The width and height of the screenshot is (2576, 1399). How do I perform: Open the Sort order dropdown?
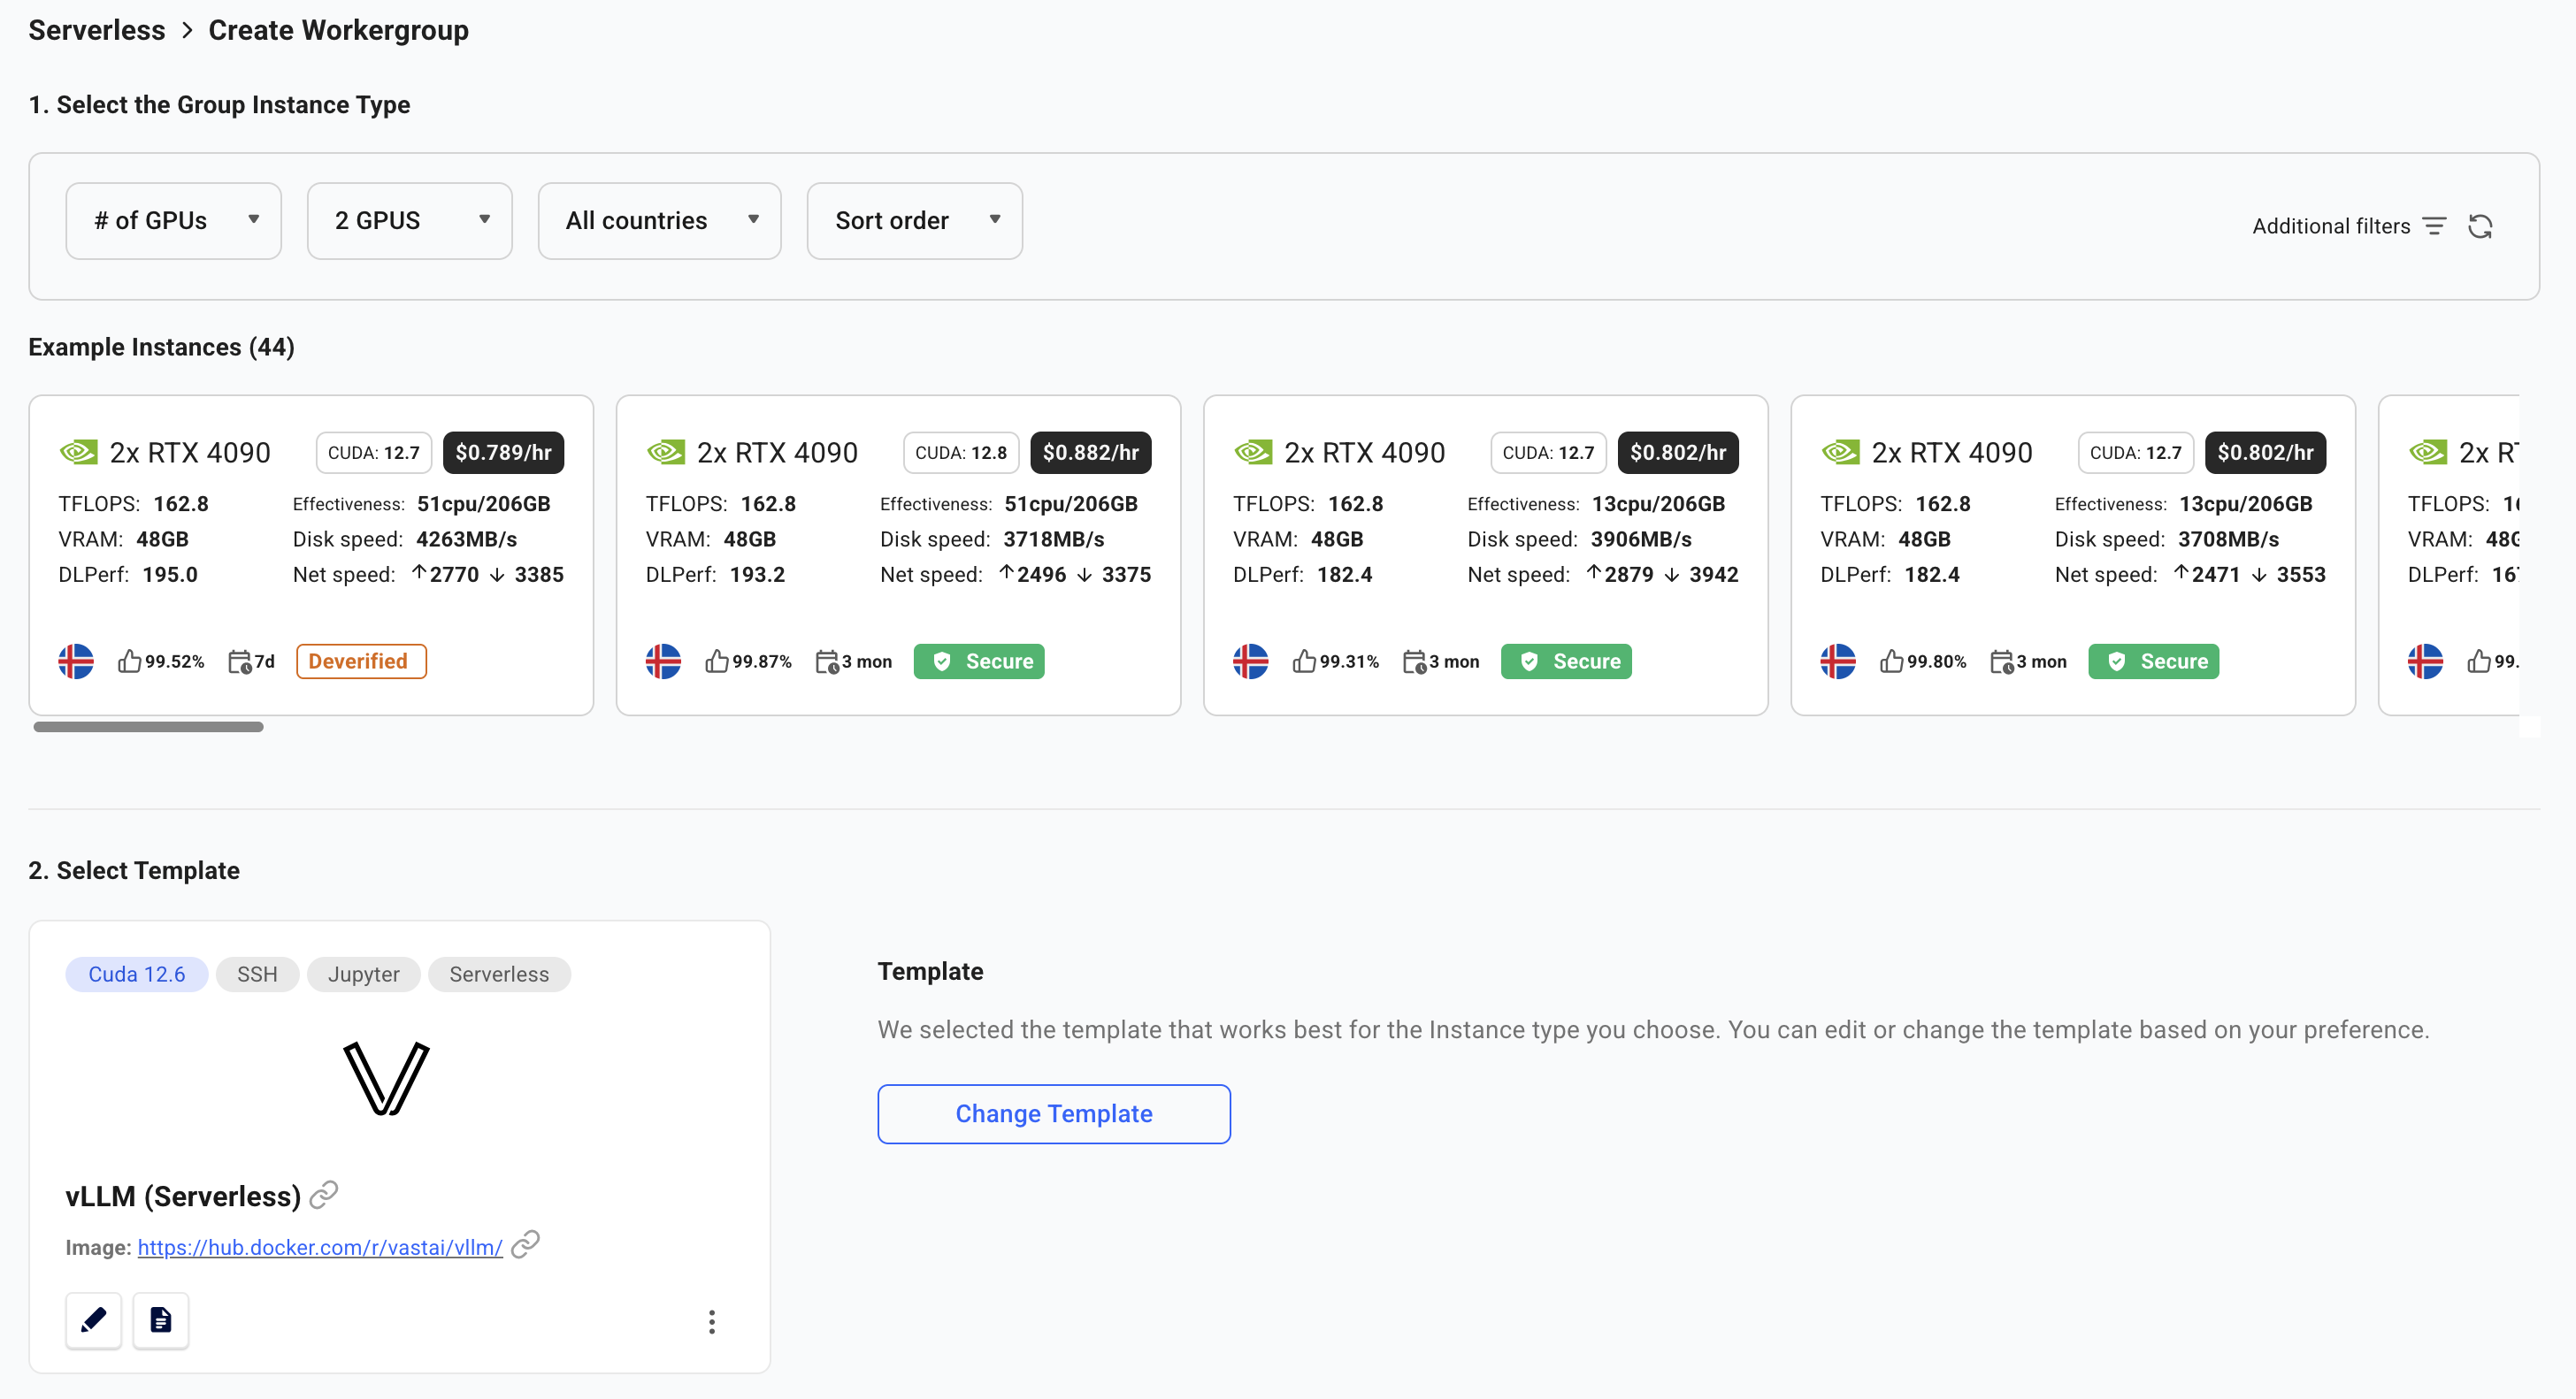(x=914, y=221)
